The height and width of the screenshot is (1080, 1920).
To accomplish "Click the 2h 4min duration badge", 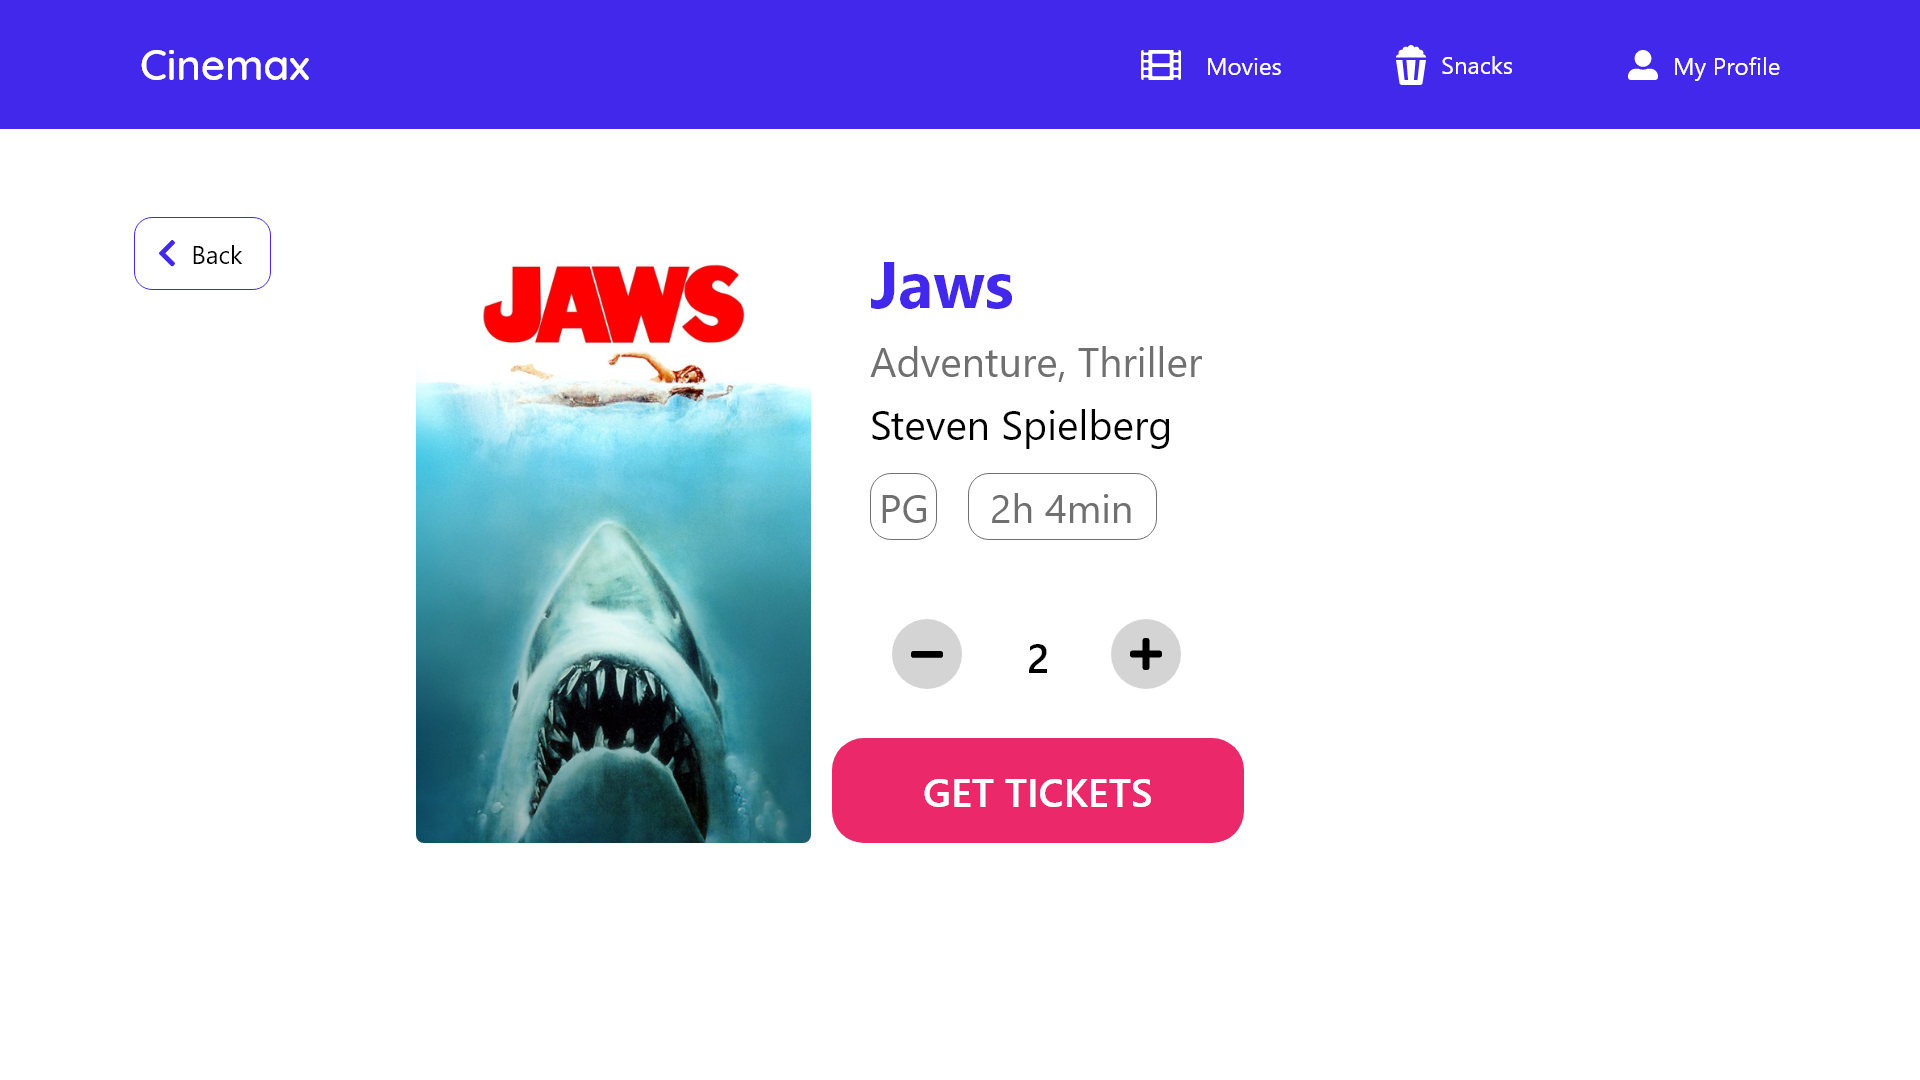I will coord(1062,506).
